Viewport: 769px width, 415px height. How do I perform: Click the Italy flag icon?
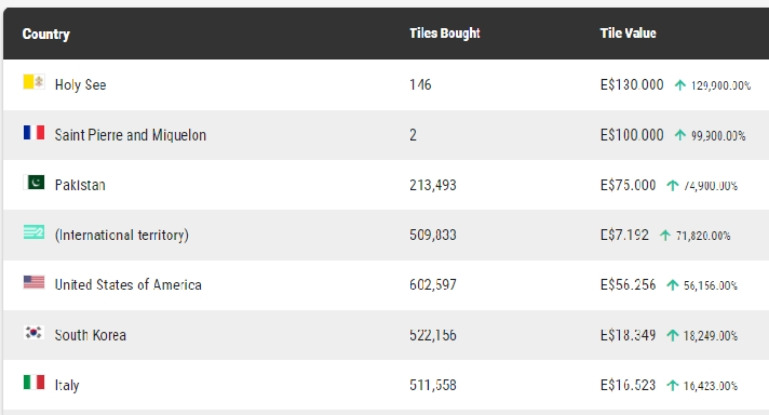click(x=34, y=382)
